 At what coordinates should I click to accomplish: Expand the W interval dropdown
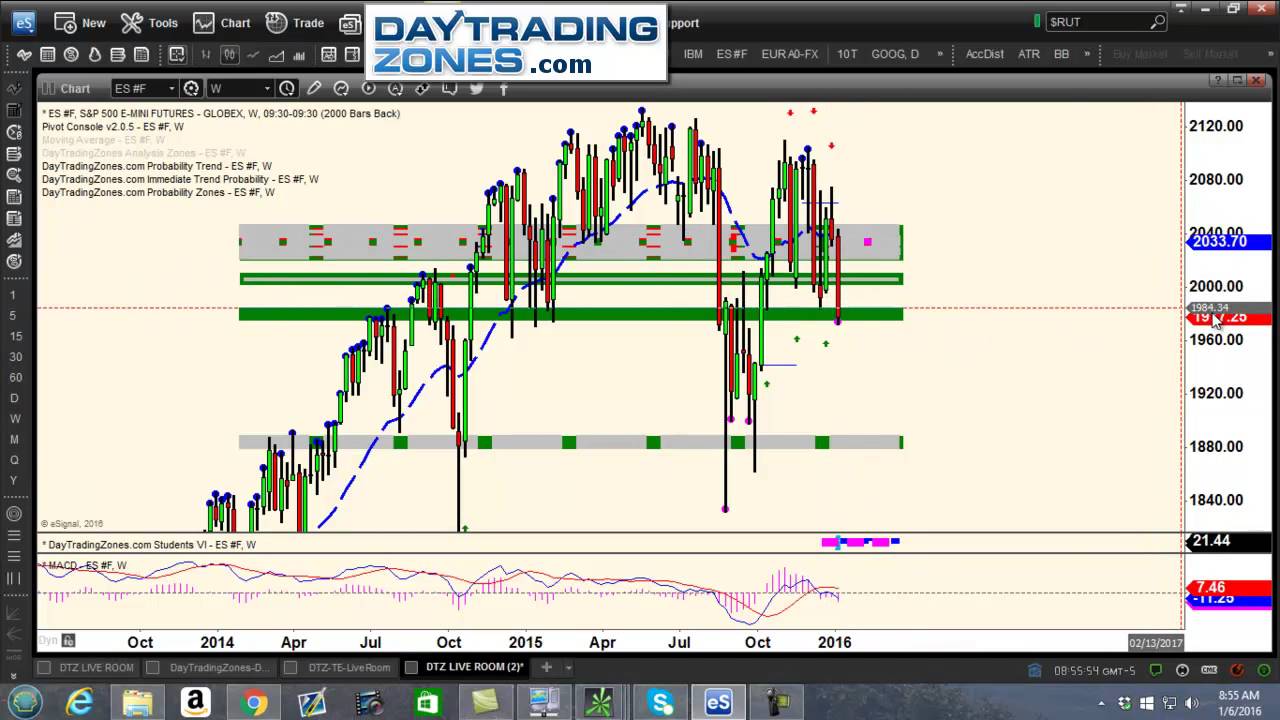[x=265, y=89]
